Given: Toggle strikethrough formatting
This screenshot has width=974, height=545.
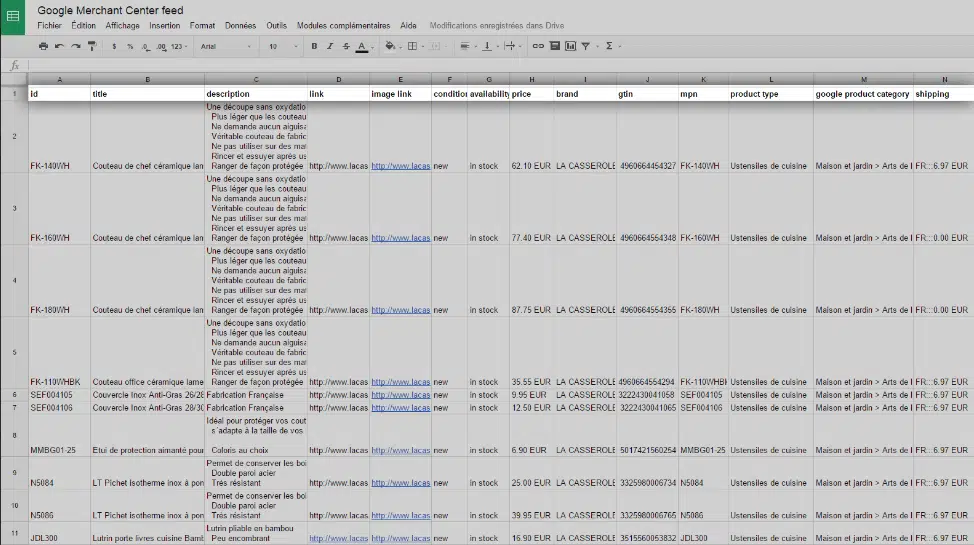Looking at the screenshot, I should [x=346, y=46].
